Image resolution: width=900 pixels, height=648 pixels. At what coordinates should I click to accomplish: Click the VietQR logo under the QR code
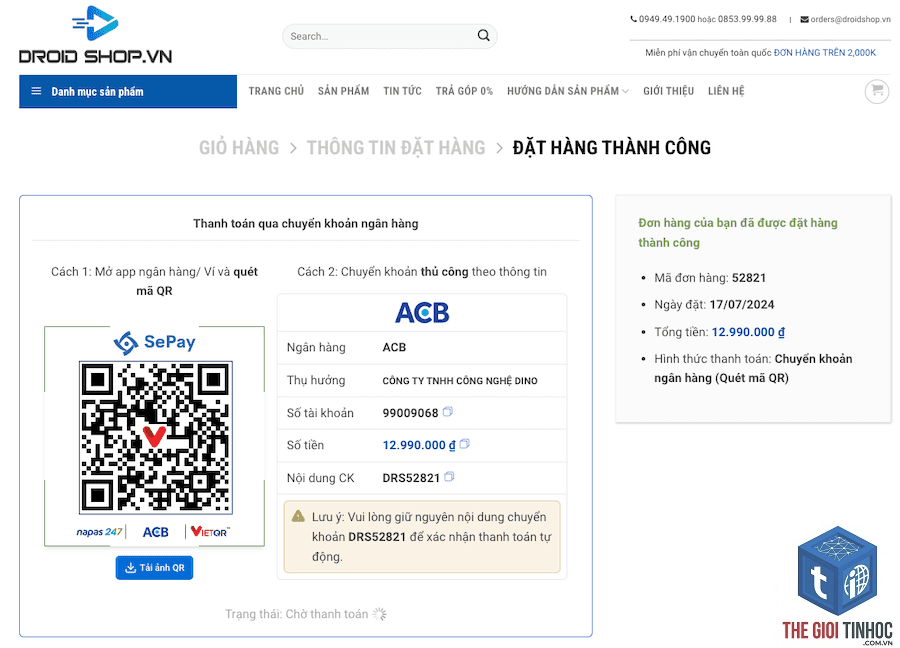tap(210, 532)
